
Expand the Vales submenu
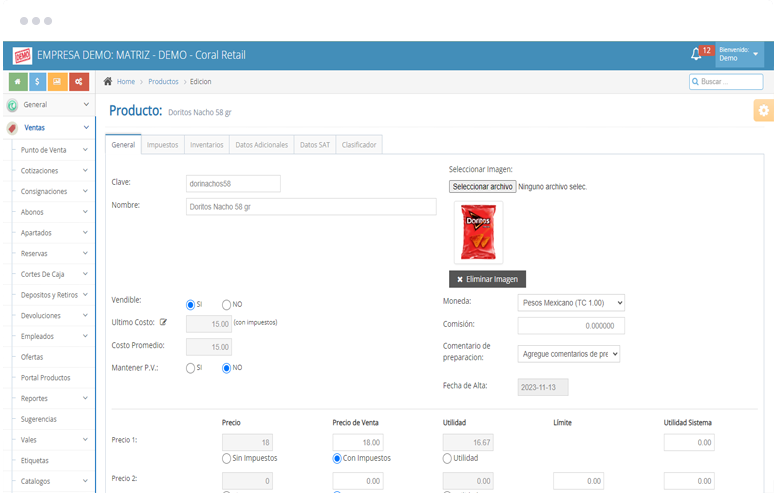(85, 440)
